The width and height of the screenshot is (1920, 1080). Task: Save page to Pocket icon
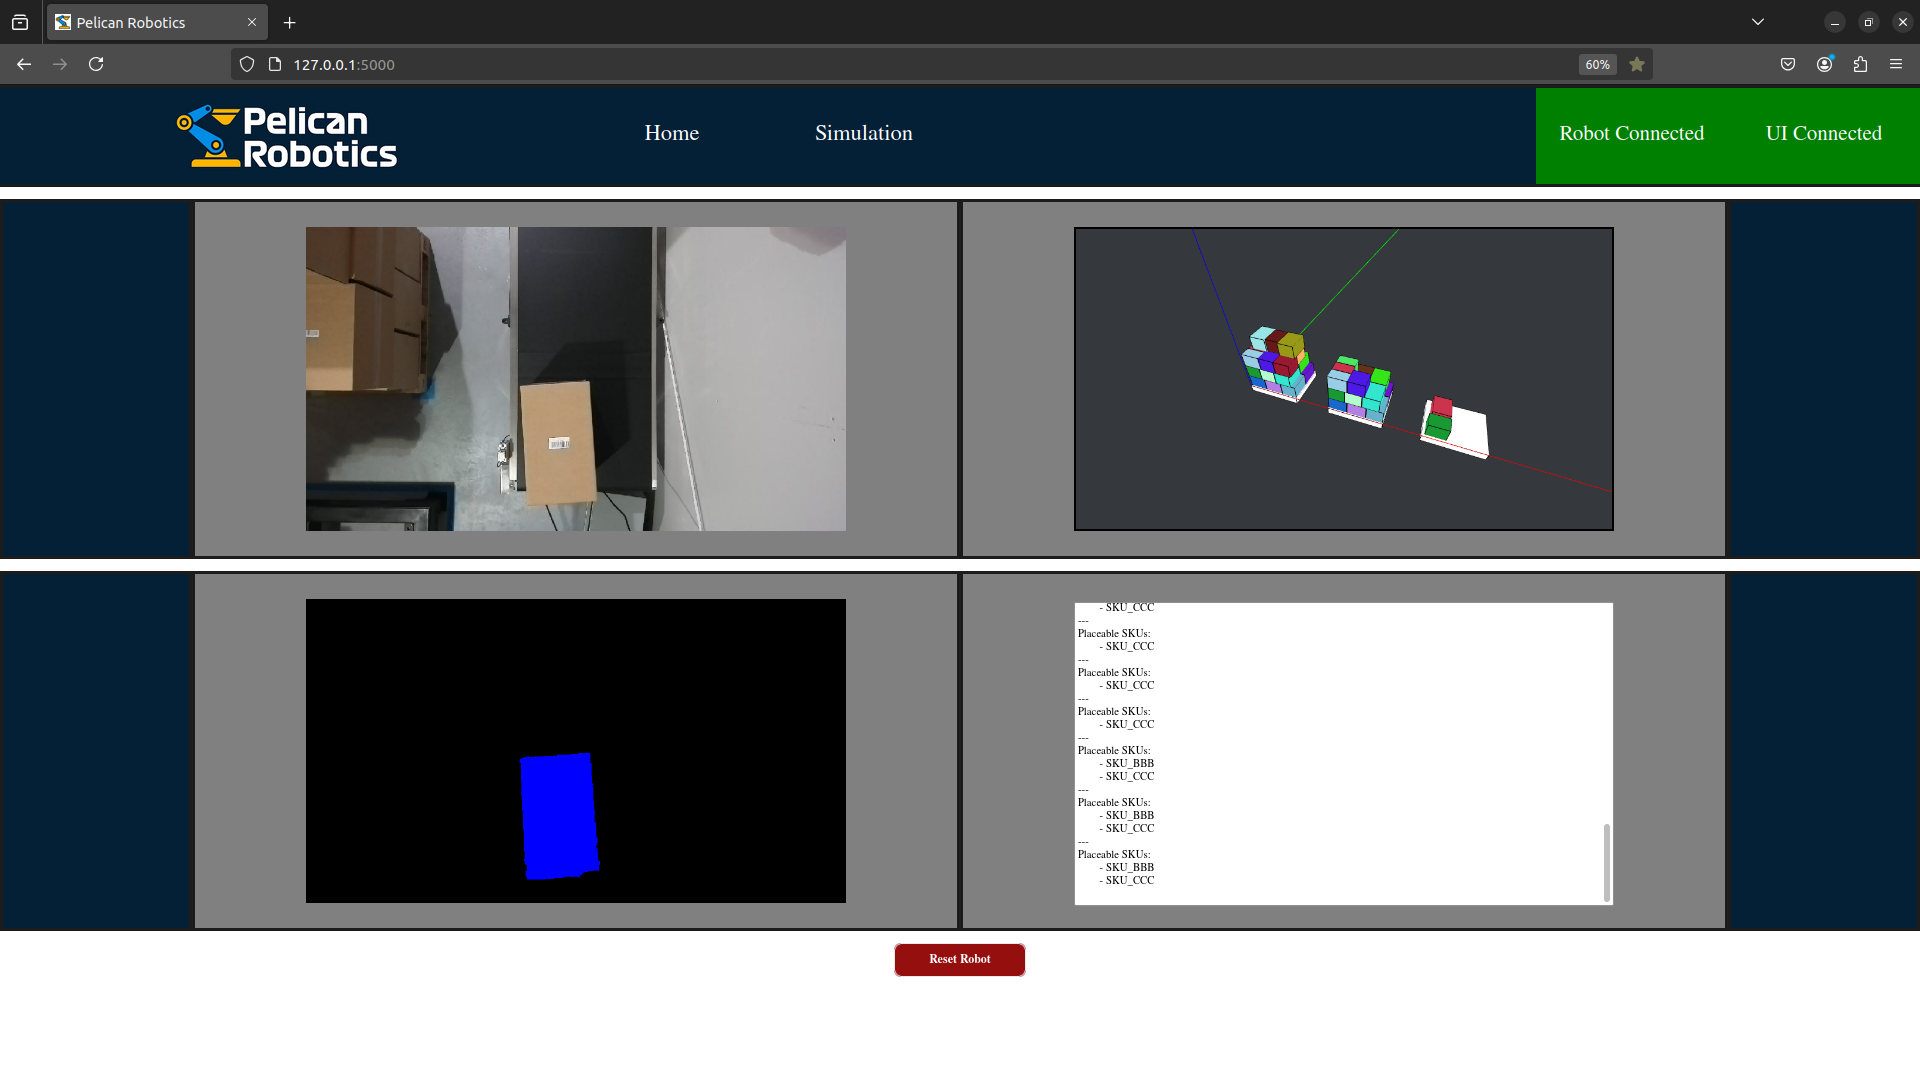1788,64
